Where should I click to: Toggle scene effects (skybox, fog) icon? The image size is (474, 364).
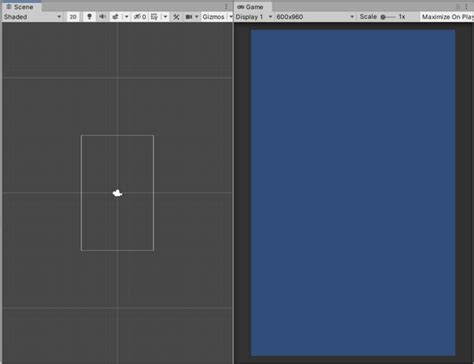tap(115, 17)
